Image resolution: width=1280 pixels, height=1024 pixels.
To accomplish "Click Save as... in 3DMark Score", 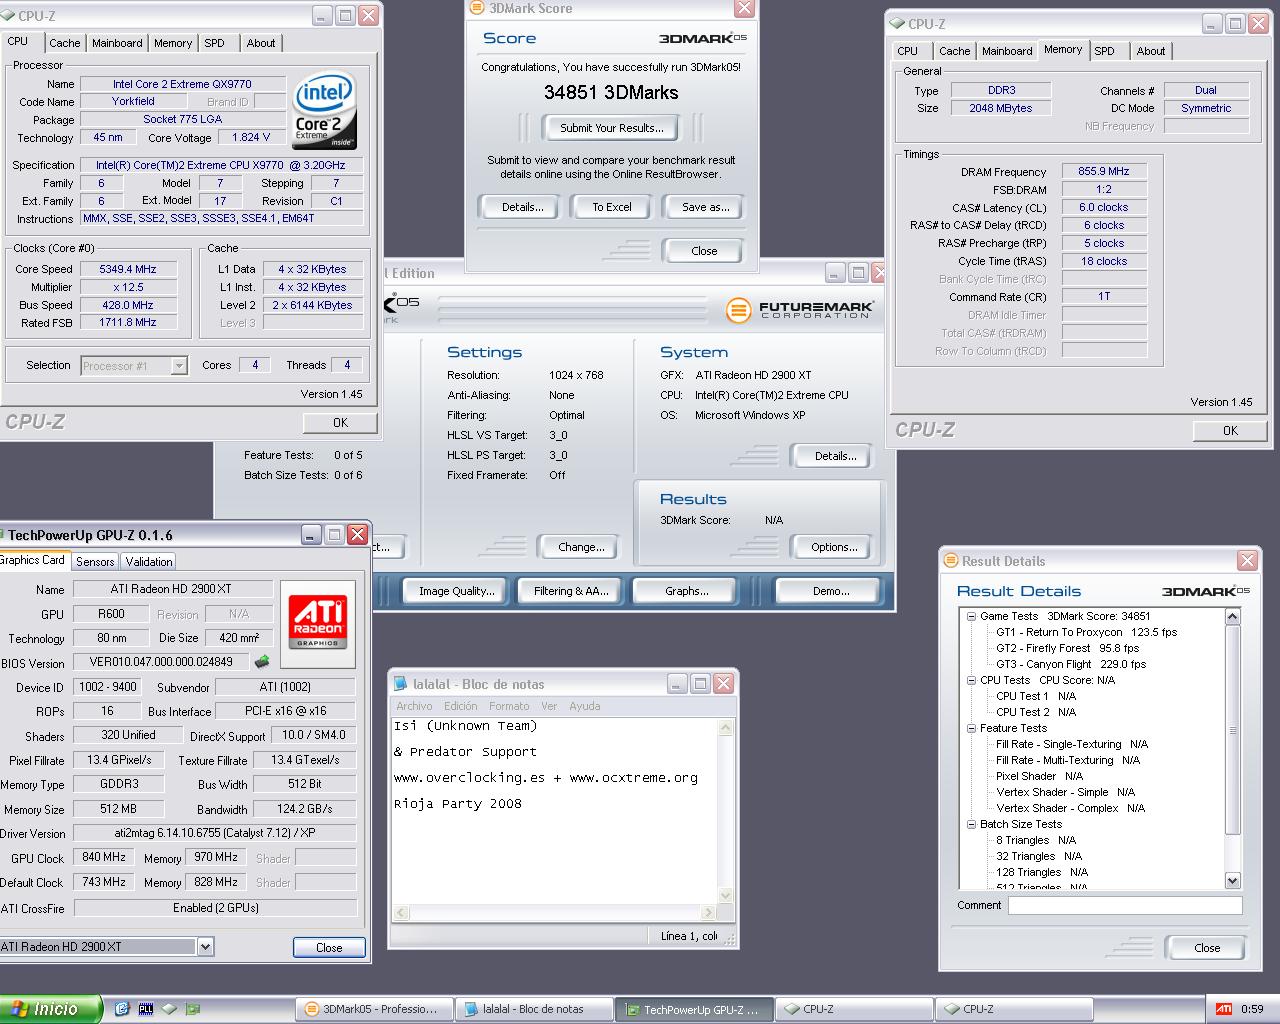I will (705, 207).
